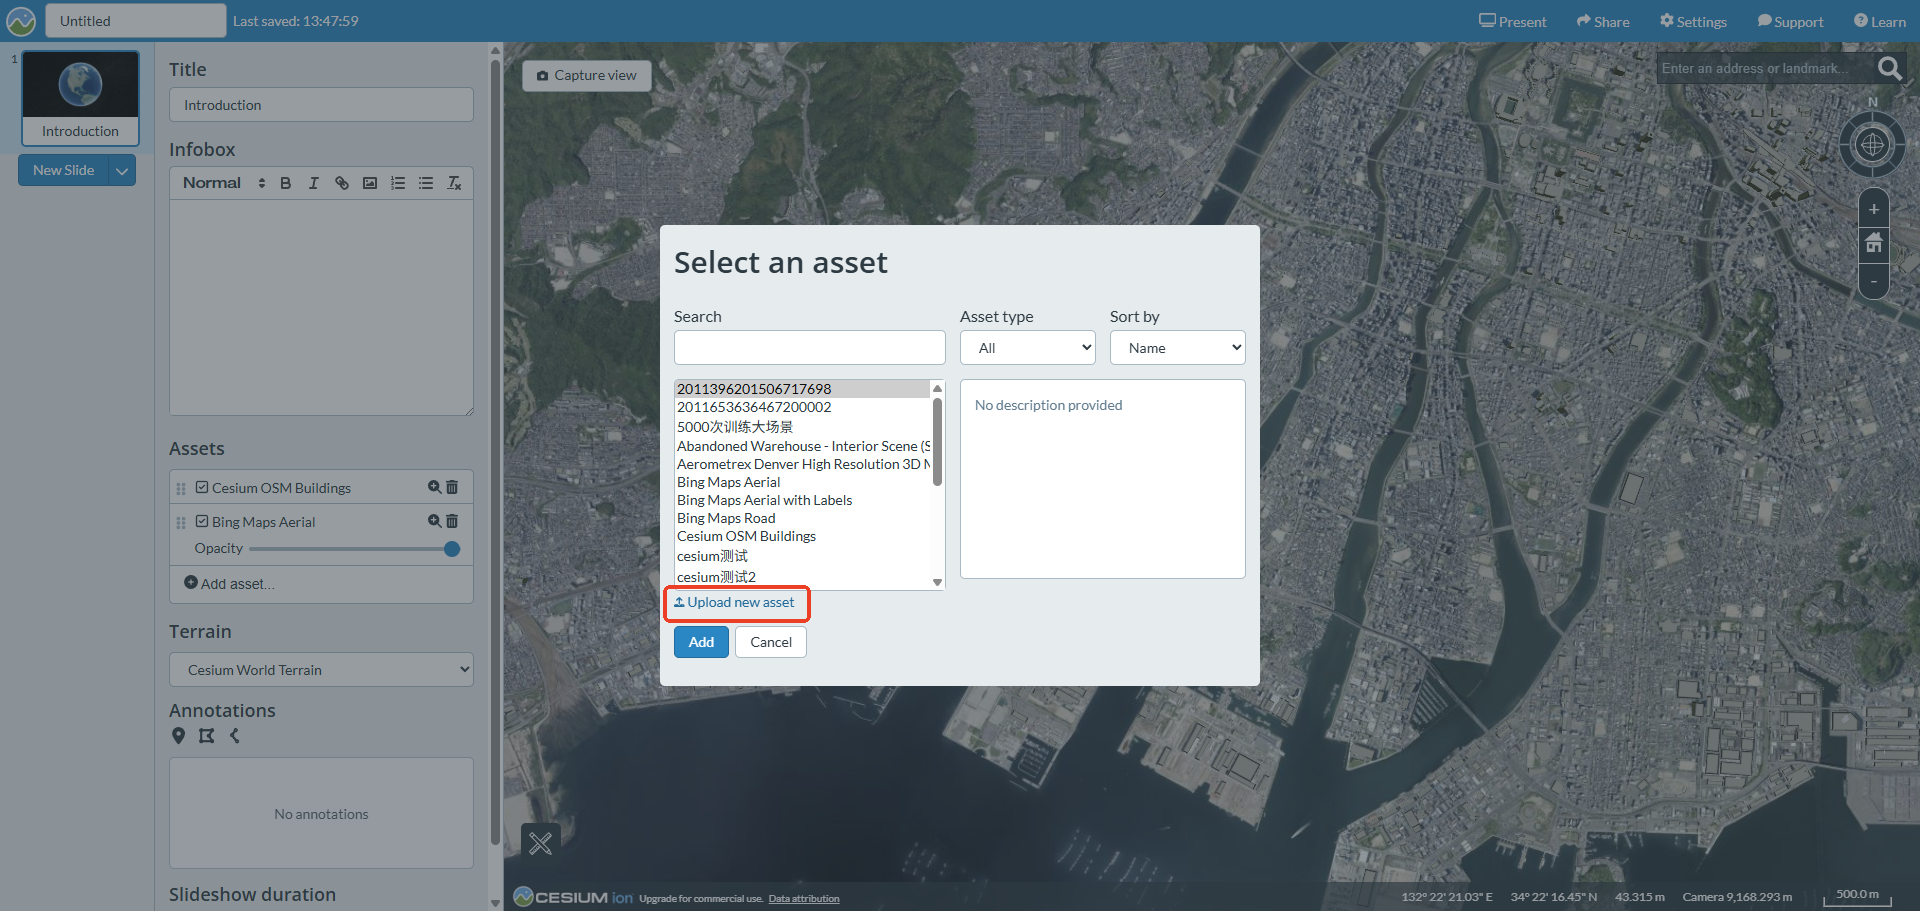1920x911 pixels.
Task: Click the Italic formatting icon
Action: click(x=314, y=183)
